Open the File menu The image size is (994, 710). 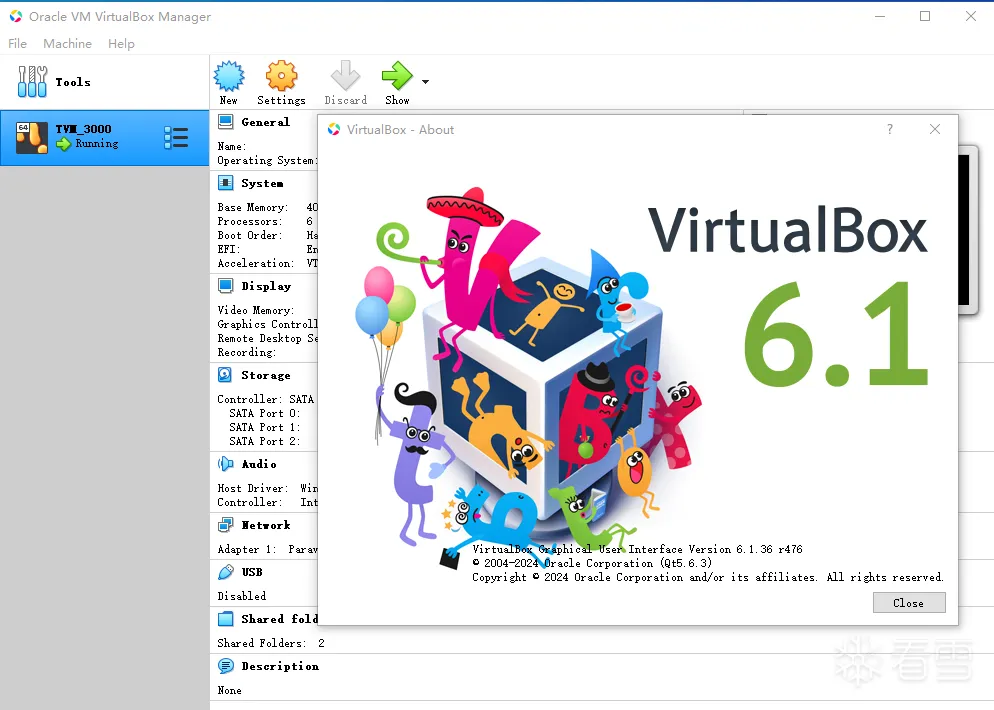point(17,44)
